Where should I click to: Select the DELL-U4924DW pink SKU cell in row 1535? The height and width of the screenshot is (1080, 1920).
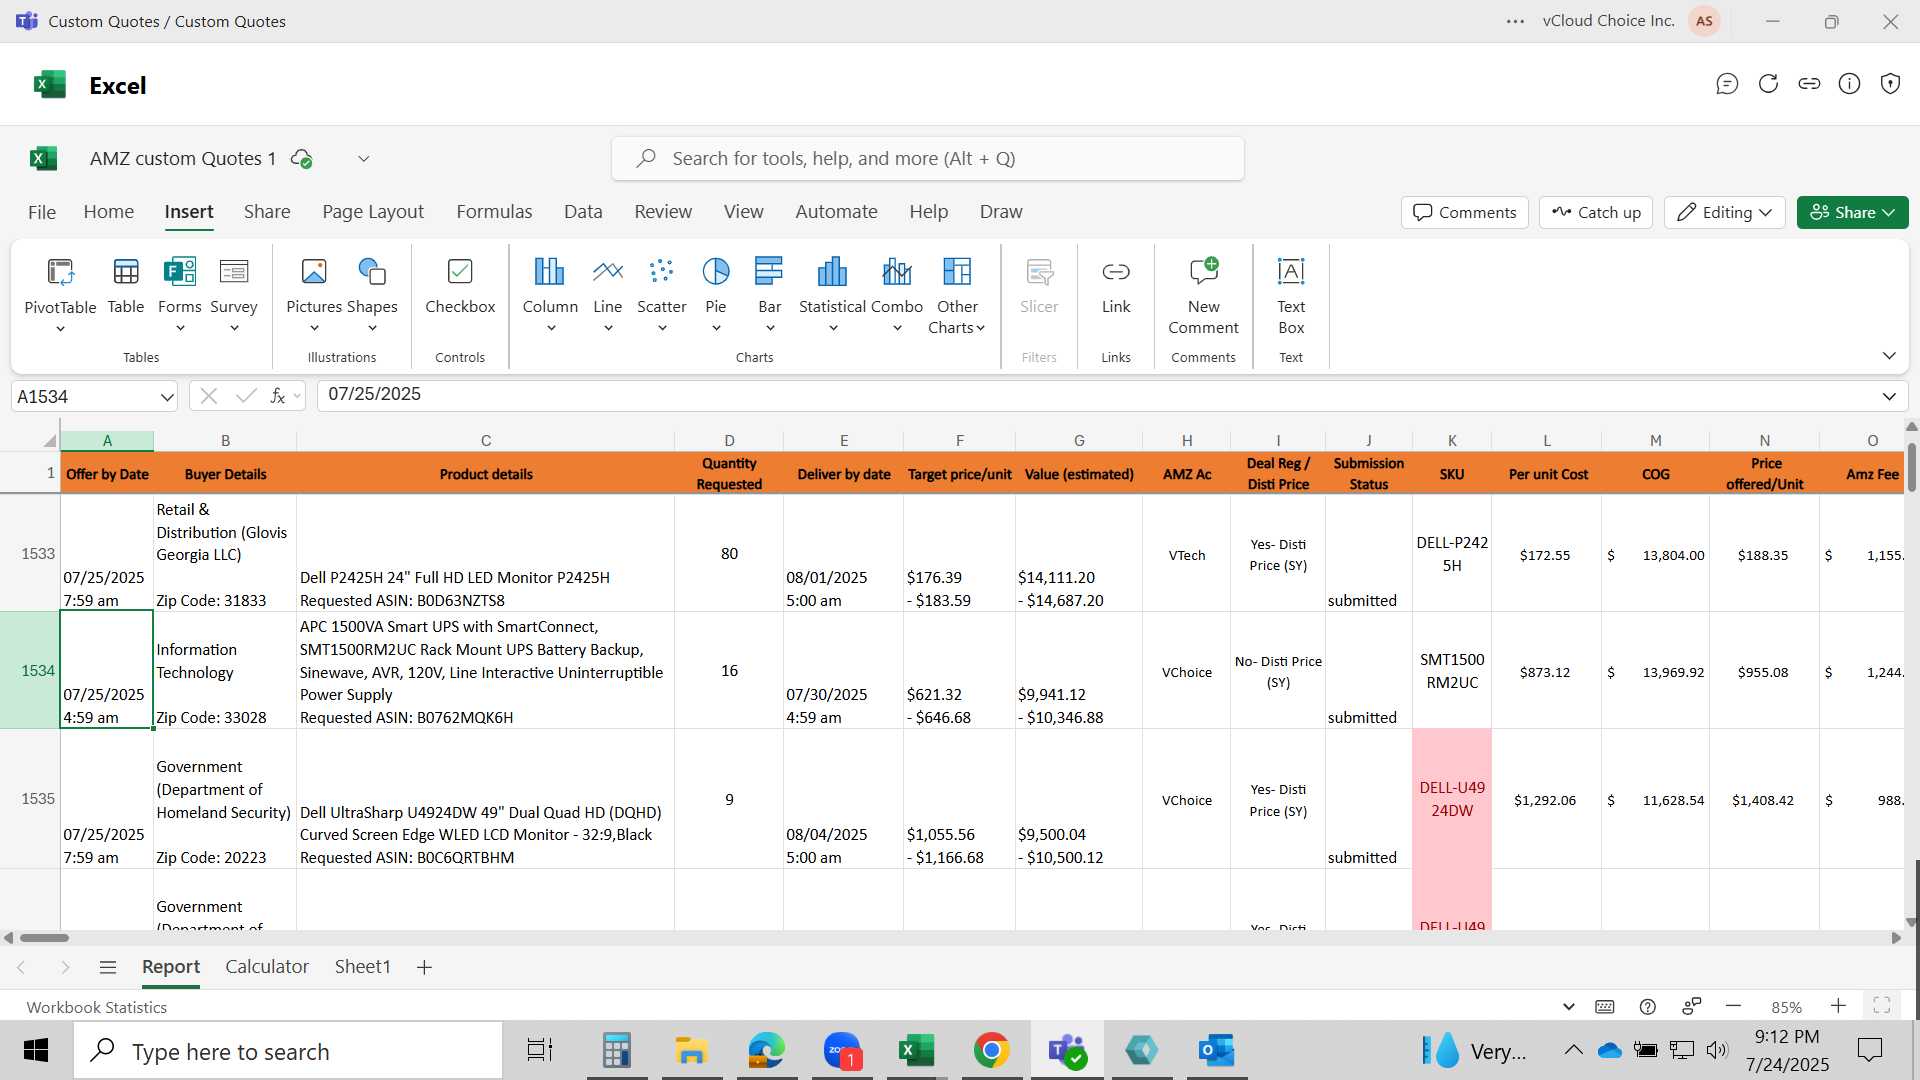point(1452,799)
